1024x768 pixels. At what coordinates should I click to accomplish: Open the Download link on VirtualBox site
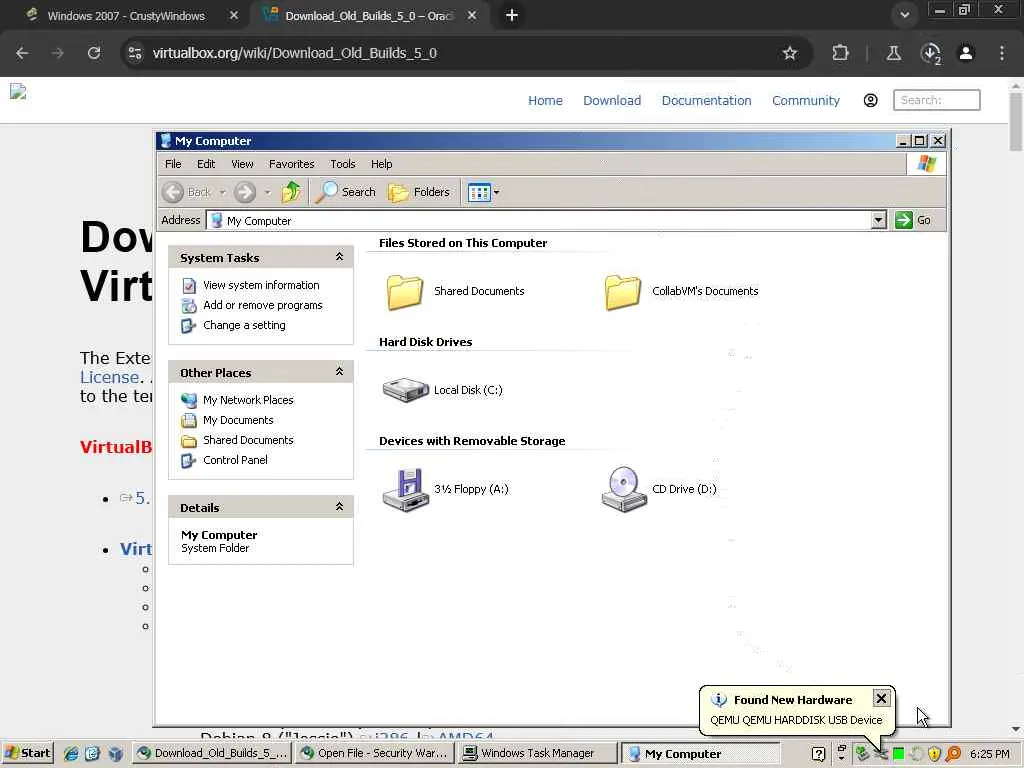(612, 101)
